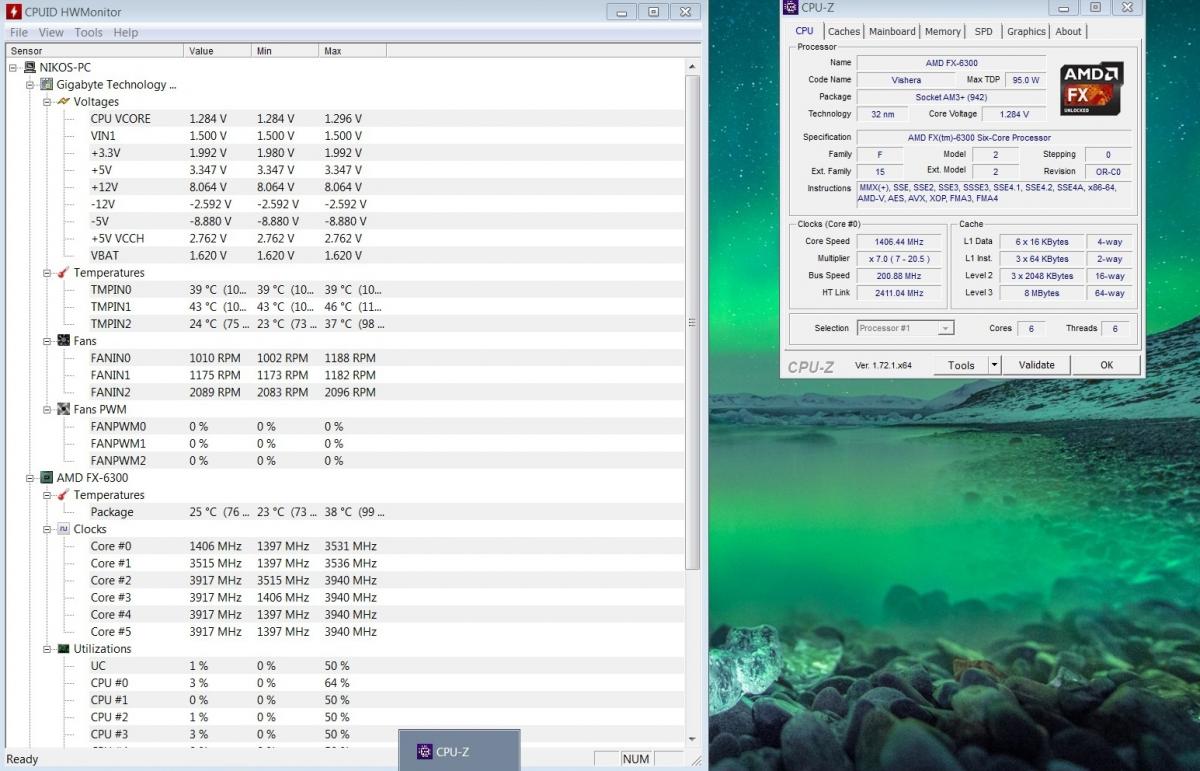Collapse the AMD FX-6300 tree node
The image size is (1200, 771).
30,478
